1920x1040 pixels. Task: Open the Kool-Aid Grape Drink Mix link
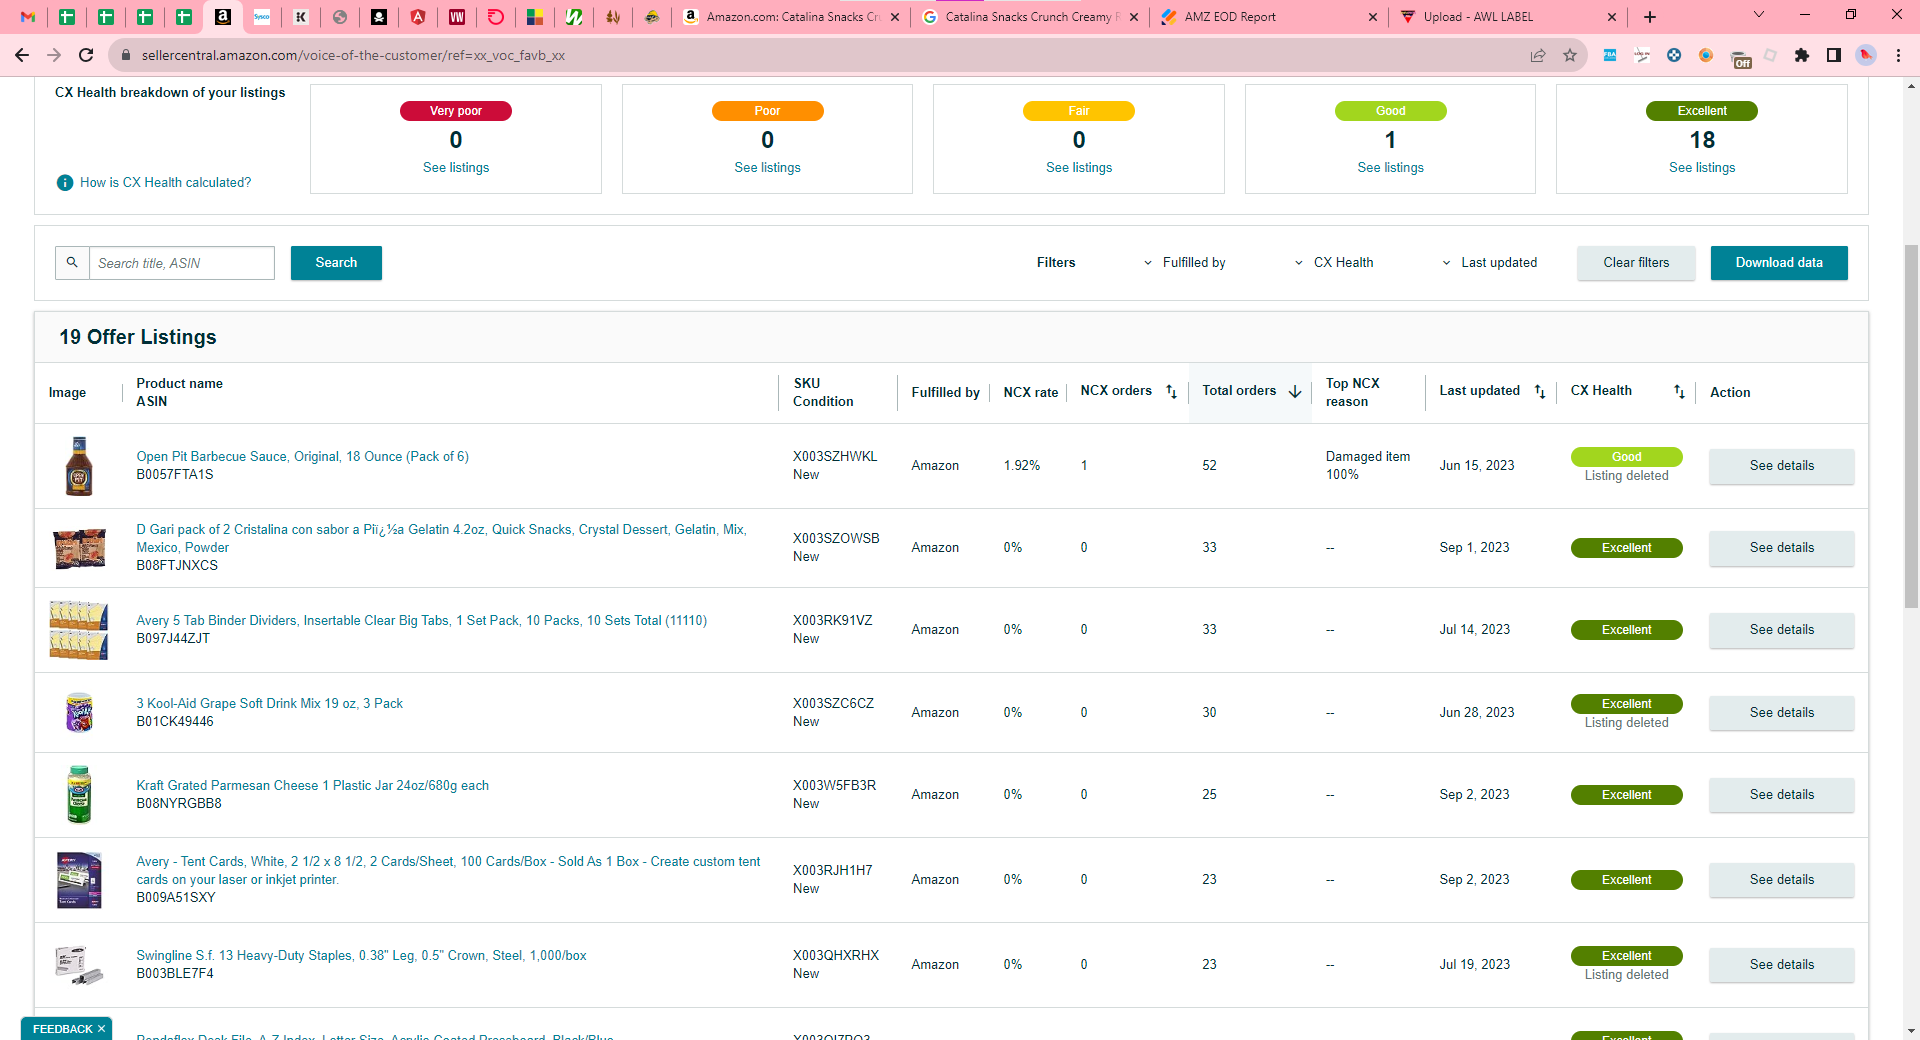[269, 704]
